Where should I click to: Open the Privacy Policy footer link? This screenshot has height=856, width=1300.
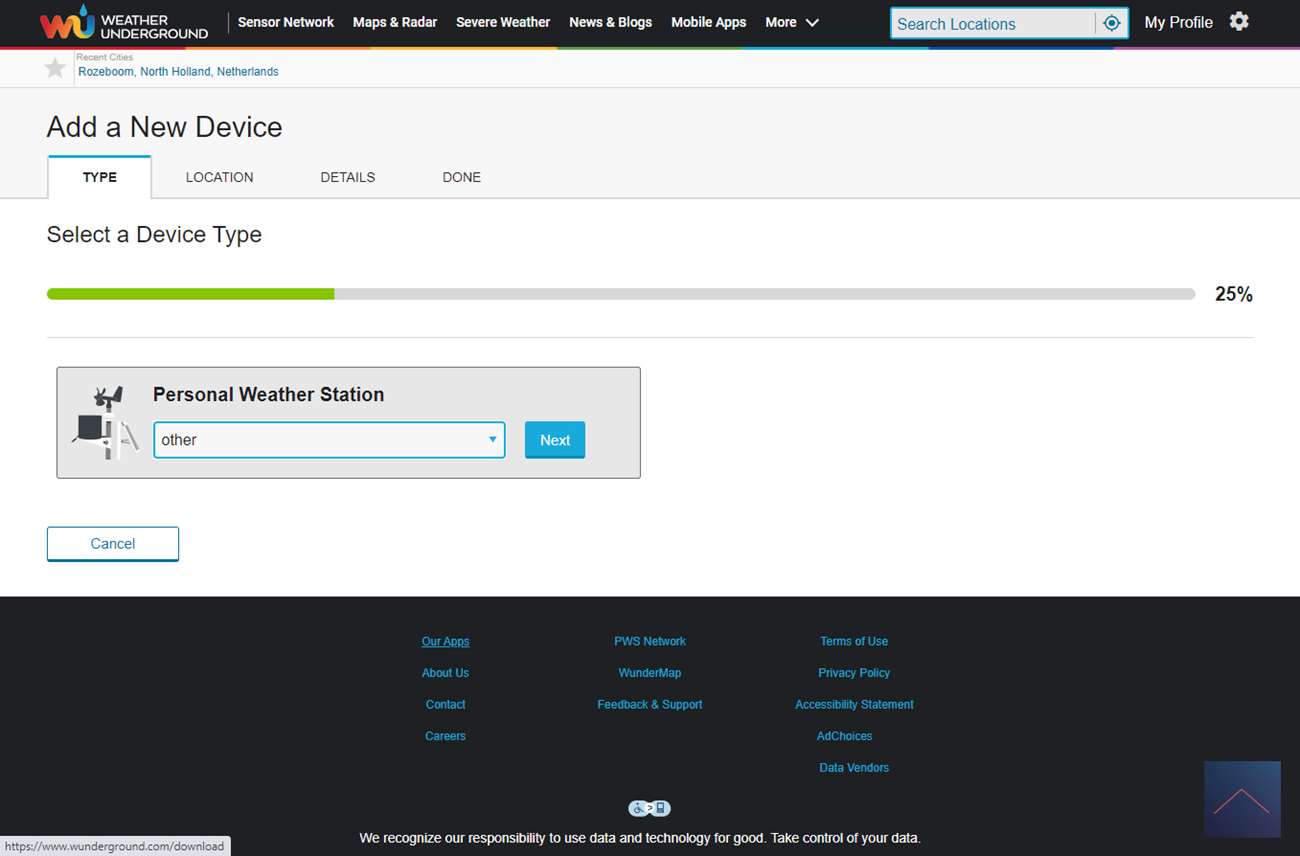853,673
